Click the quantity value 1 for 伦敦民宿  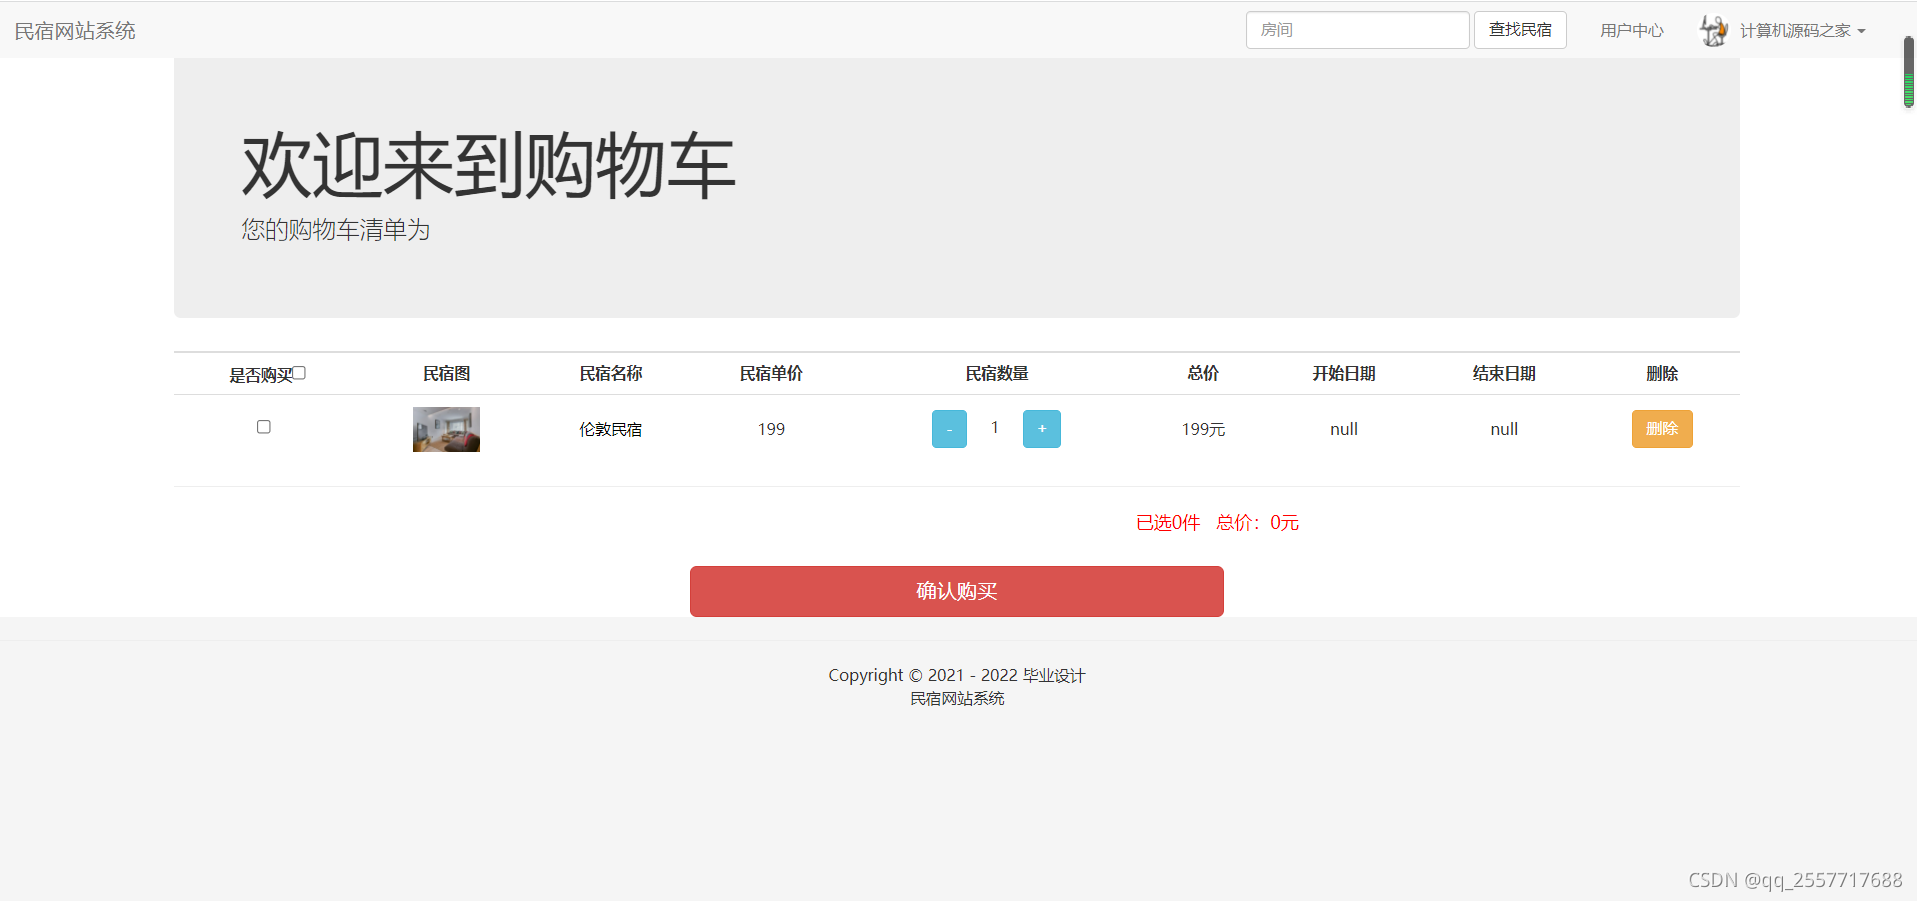point(995,427)
